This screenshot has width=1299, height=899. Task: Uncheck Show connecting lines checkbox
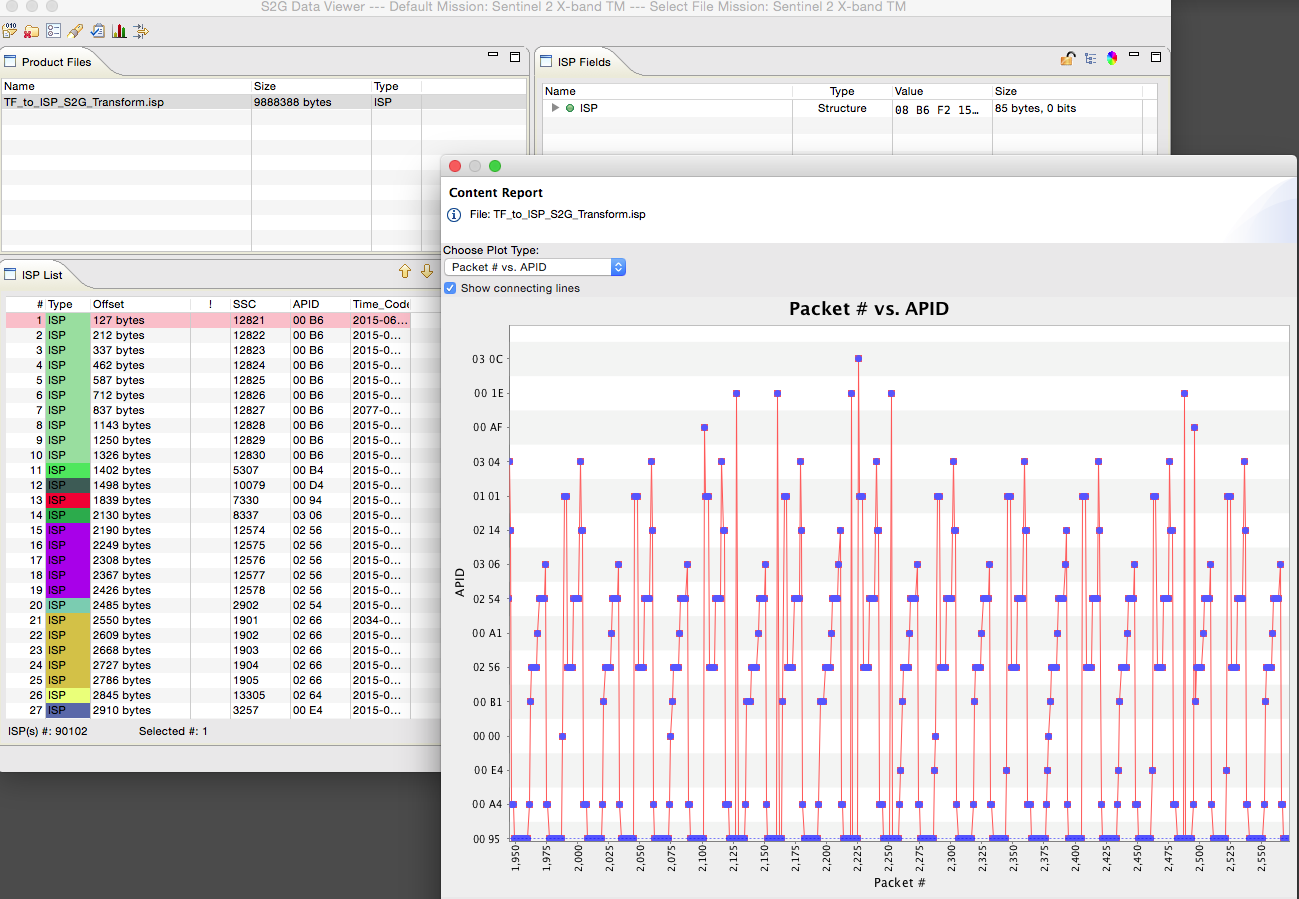[450, 288]
